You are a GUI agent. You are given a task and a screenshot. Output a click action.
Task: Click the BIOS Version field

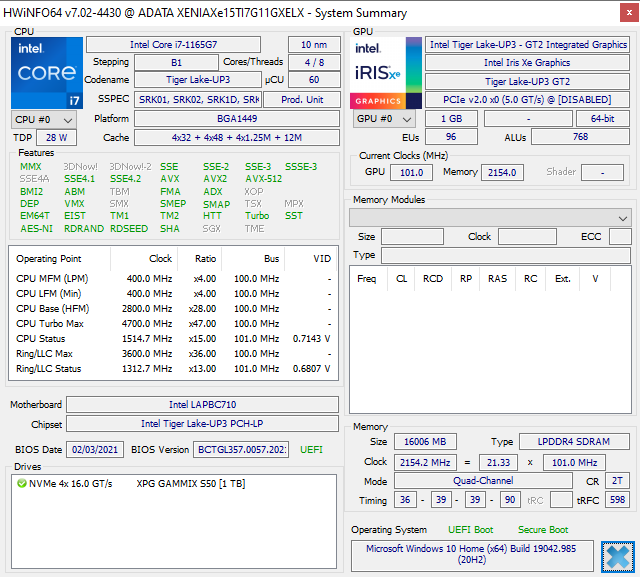pos(241,450)
